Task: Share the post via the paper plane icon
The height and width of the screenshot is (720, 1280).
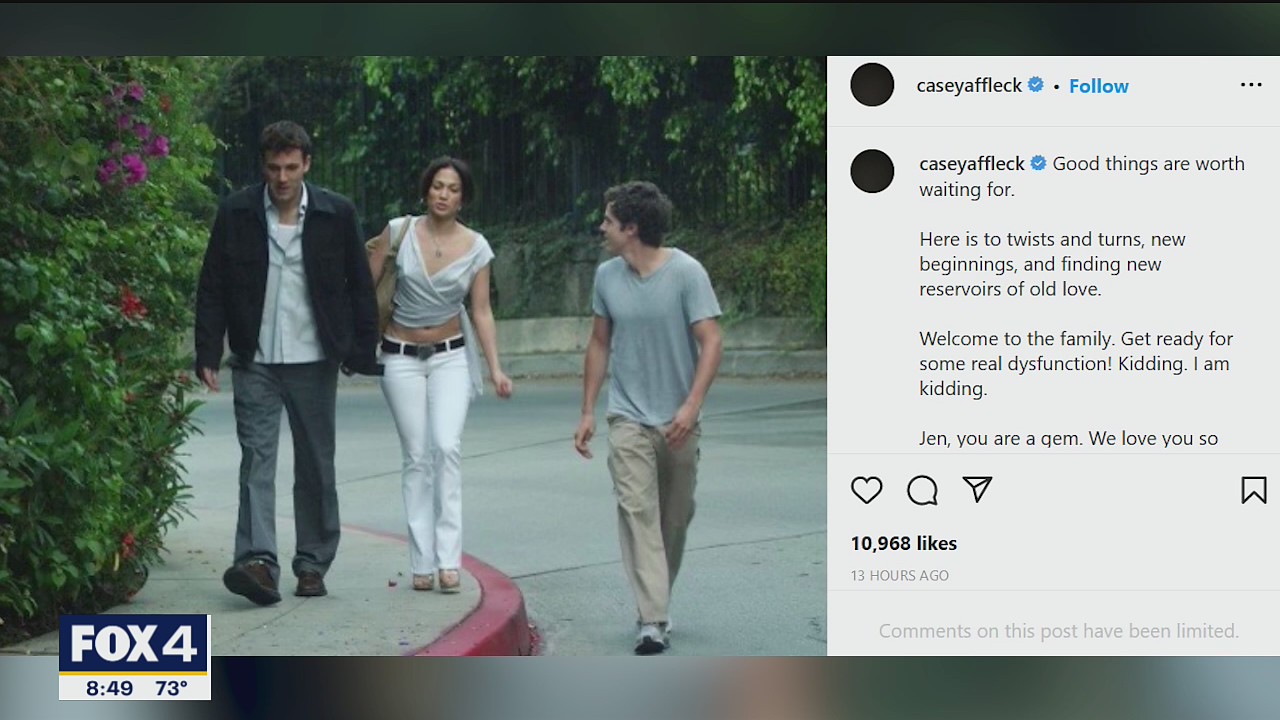Action: (x=977, y=490)
